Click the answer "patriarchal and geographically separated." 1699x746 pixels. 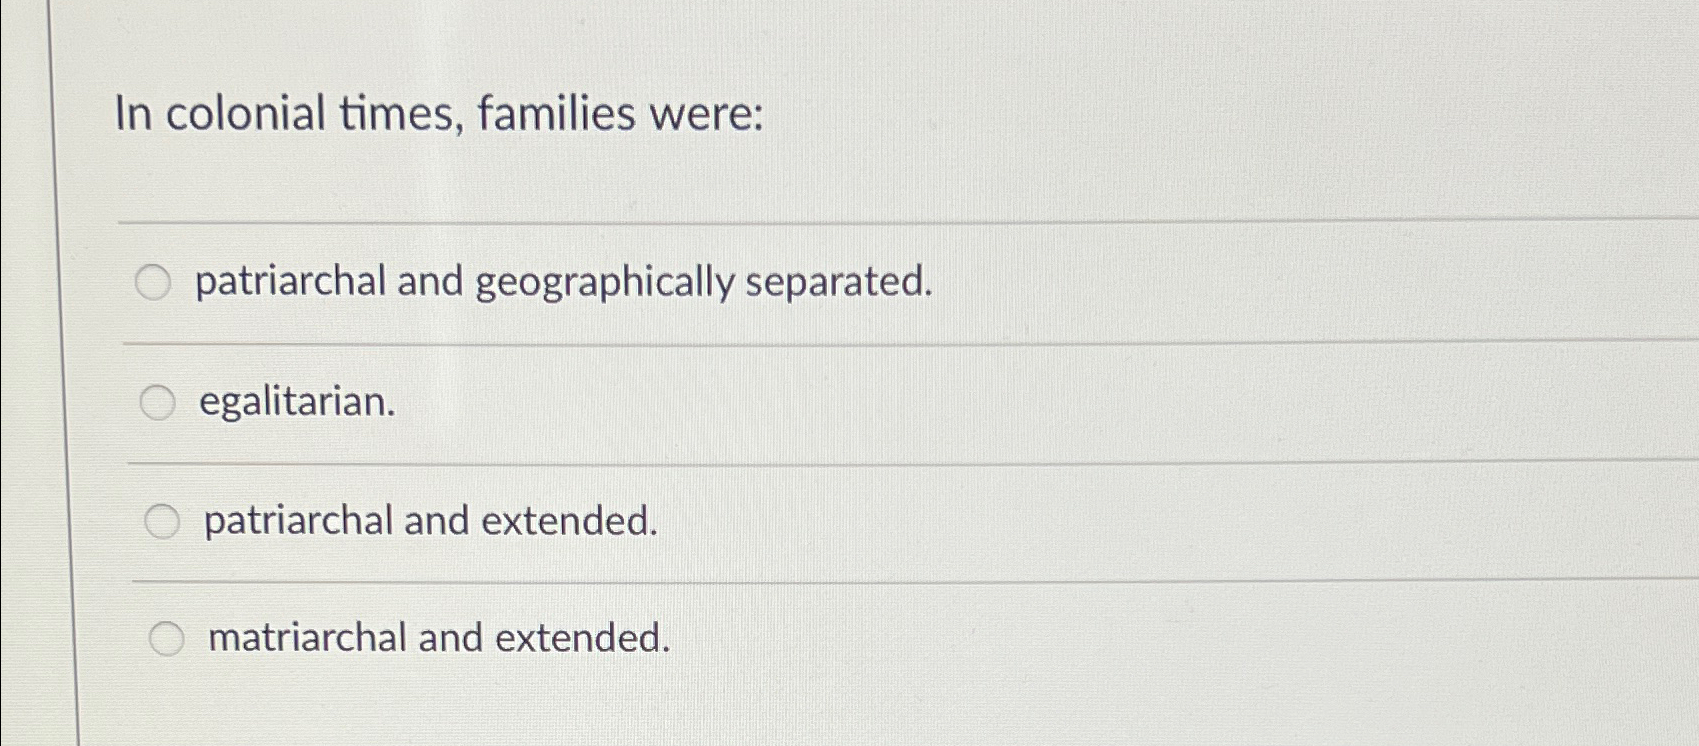point(565,282)
